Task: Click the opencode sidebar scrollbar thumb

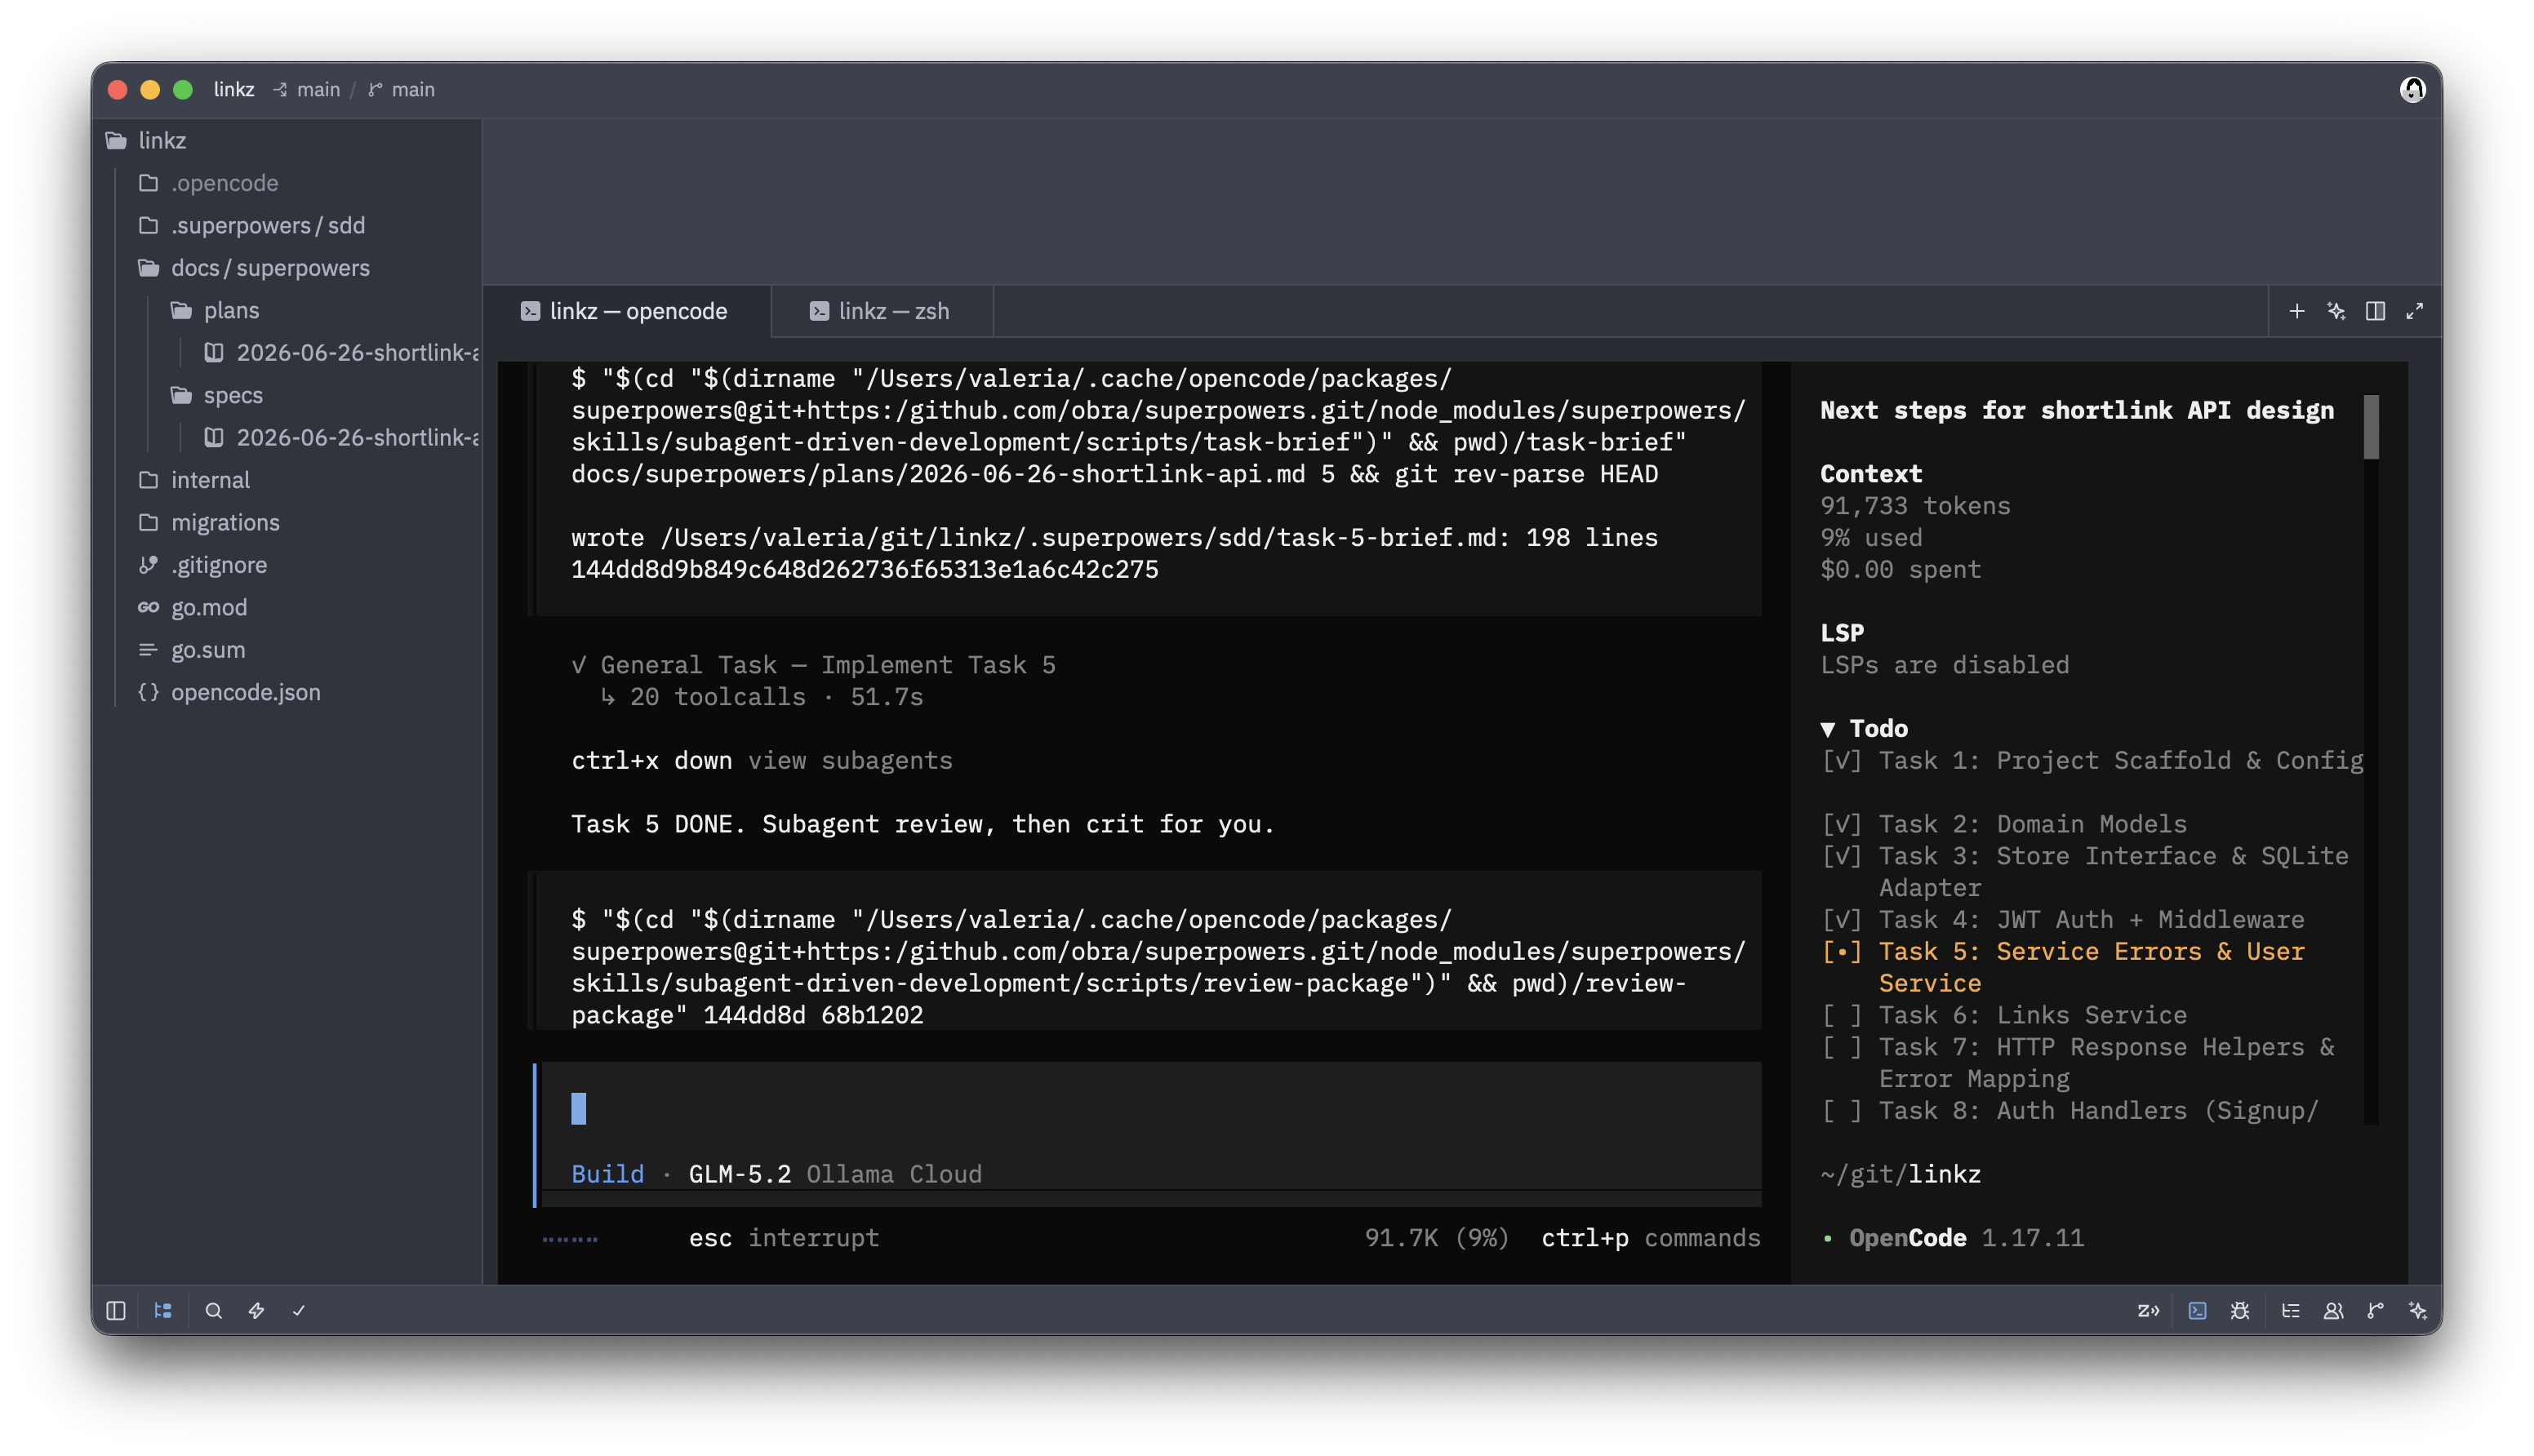Action: click(2370, 427)
